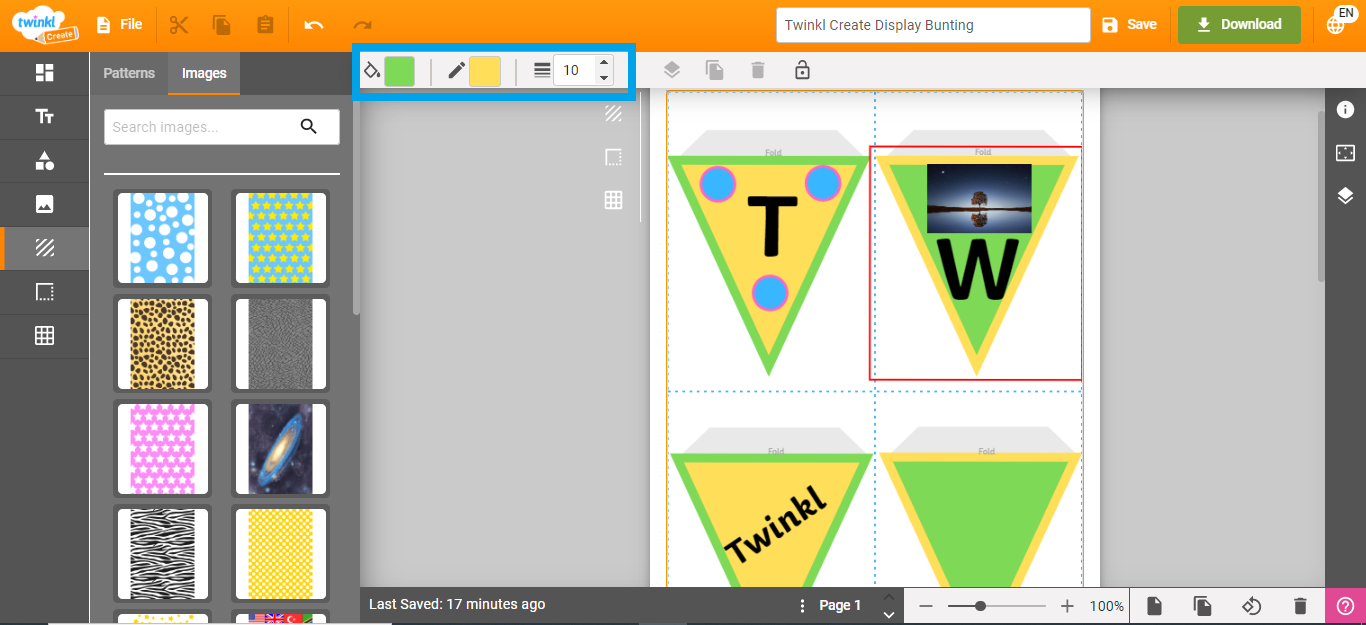Download the design

coord(1239,25)
